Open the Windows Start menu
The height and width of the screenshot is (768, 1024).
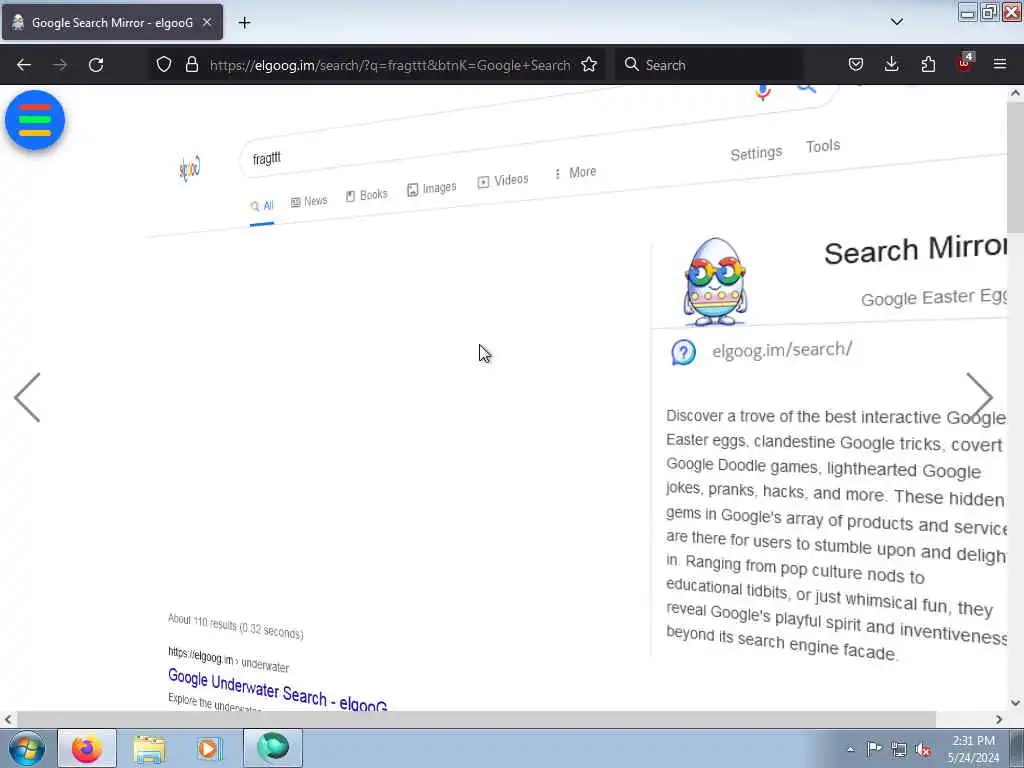27,748
